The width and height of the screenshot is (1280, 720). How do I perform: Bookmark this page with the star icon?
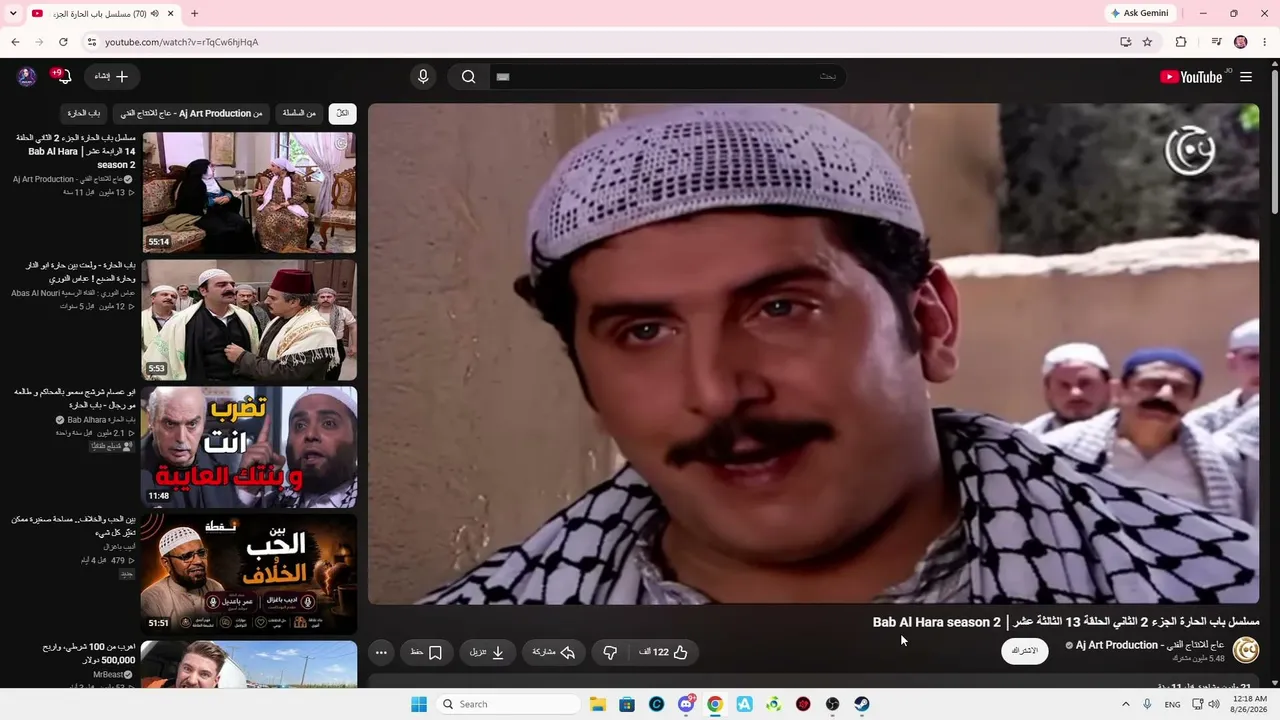[1147, 42]
